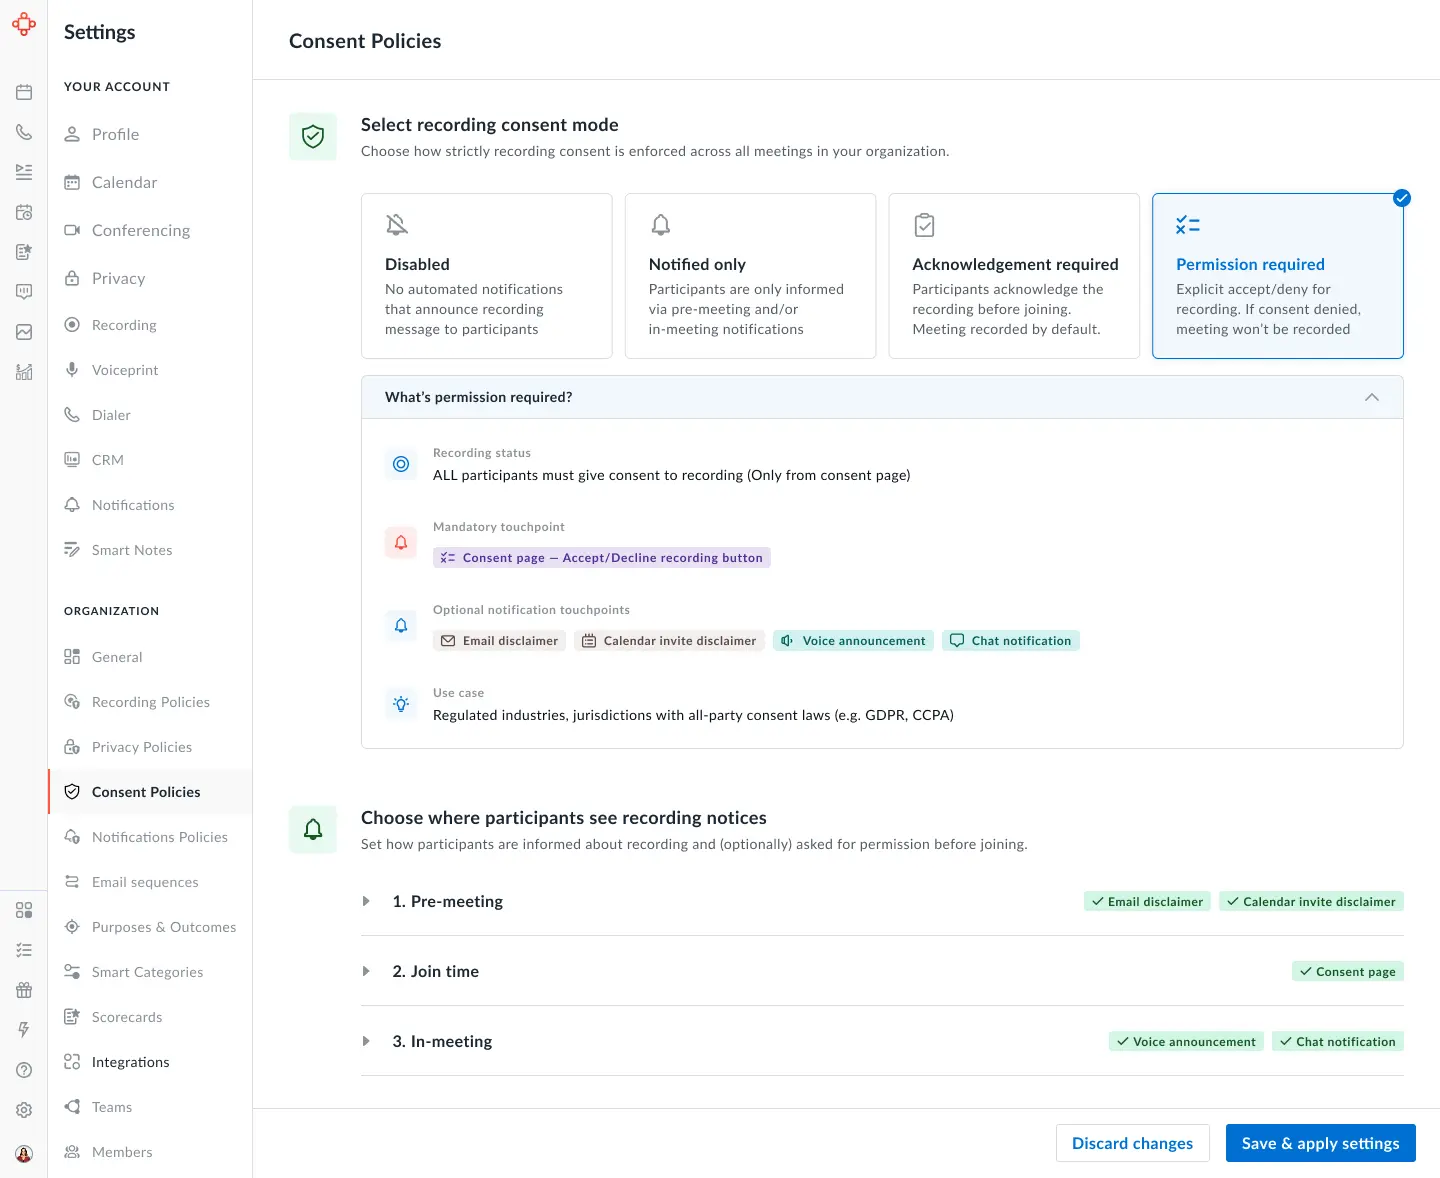Click the profile avatar at the bottom rail

[24, 1153]
